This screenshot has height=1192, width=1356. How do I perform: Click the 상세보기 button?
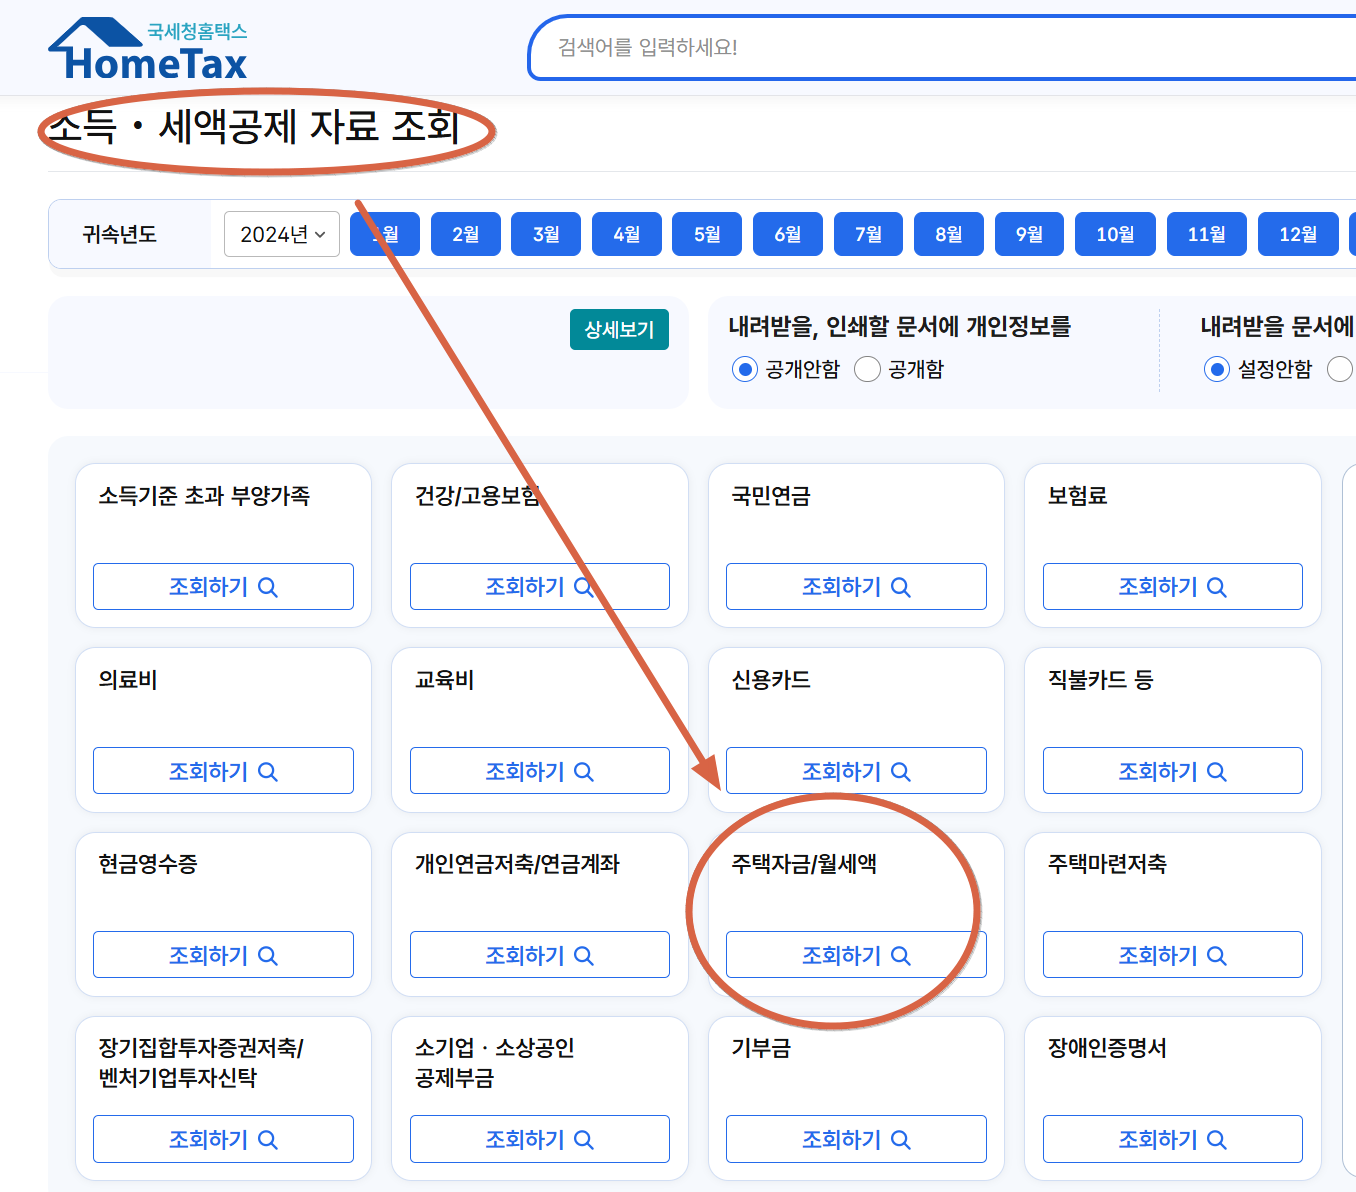tap(619, 329)
